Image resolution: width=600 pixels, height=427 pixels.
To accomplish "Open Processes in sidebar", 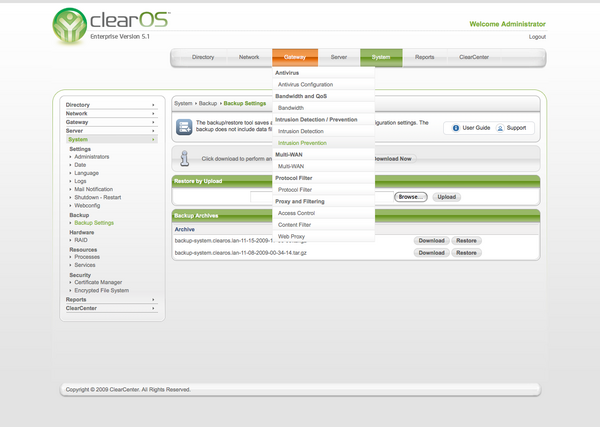I will [87, 257].
